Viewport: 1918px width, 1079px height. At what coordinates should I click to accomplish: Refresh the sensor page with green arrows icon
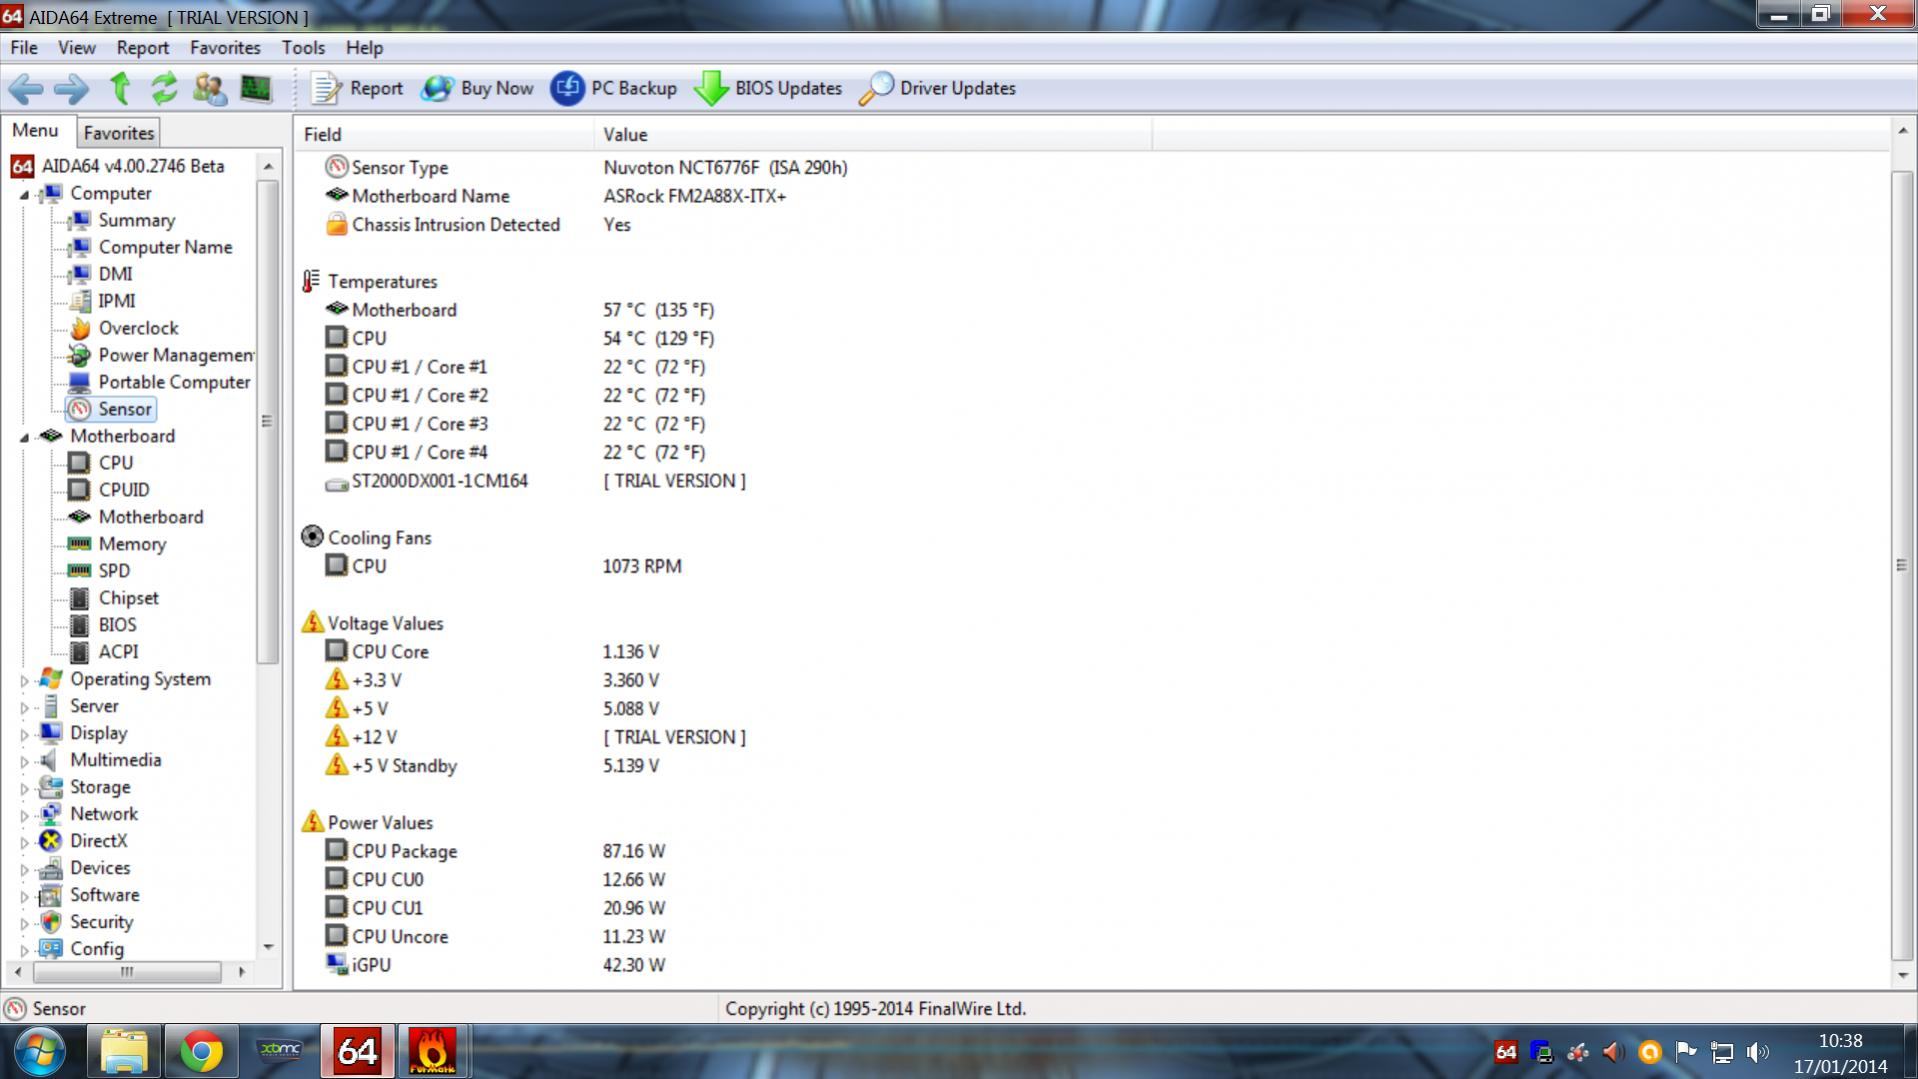point(164,89)
